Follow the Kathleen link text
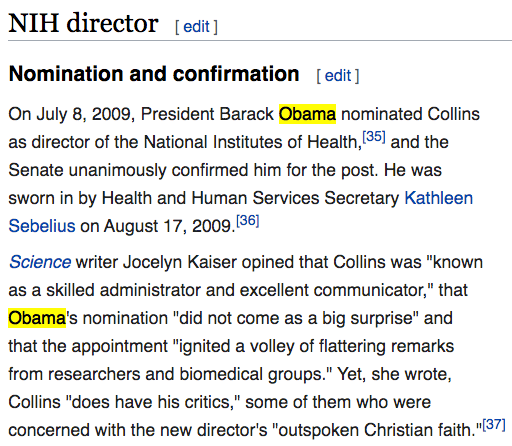The image size is (512, 446). (x=439, y=198)
